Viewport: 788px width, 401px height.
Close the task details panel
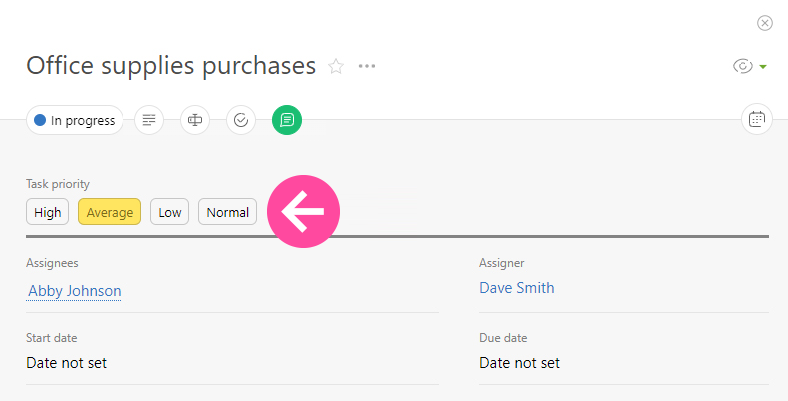(x=765, y=23)
